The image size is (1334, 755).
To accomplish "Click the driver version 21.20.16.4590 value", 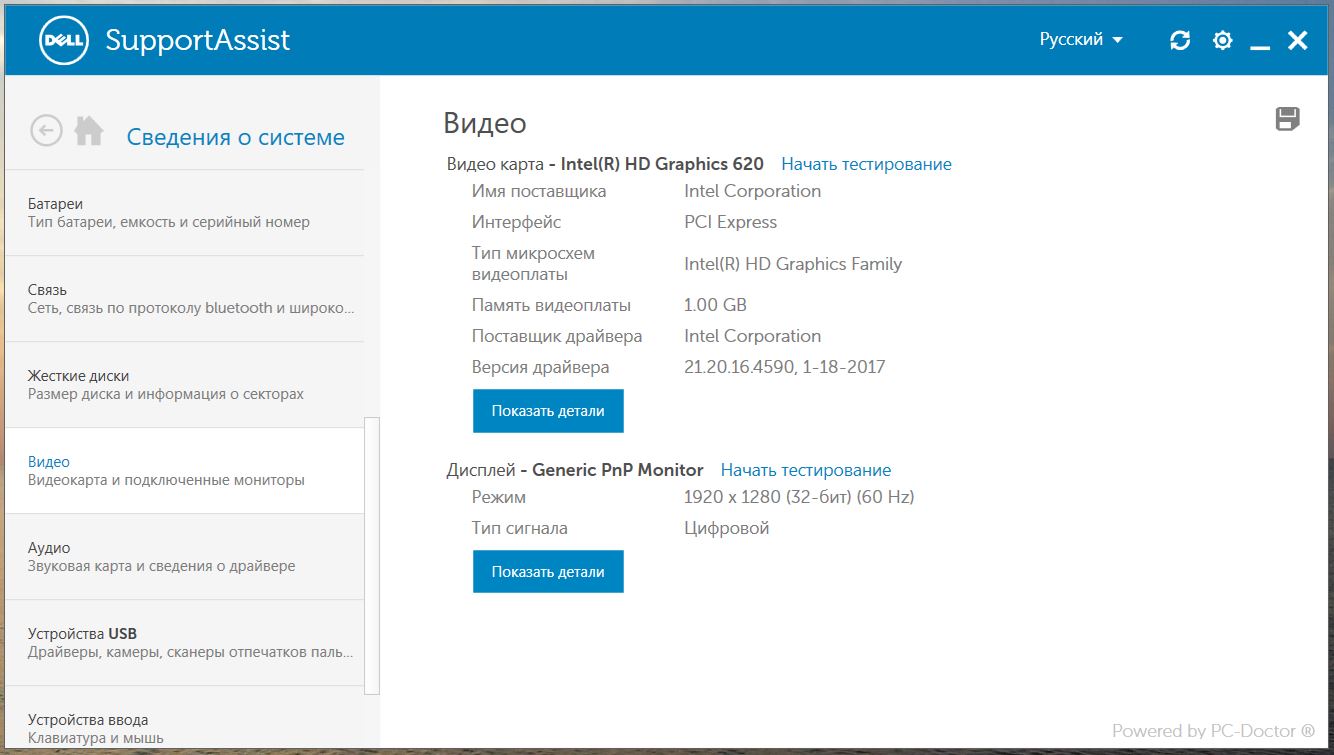I will [x=784, y=367].
